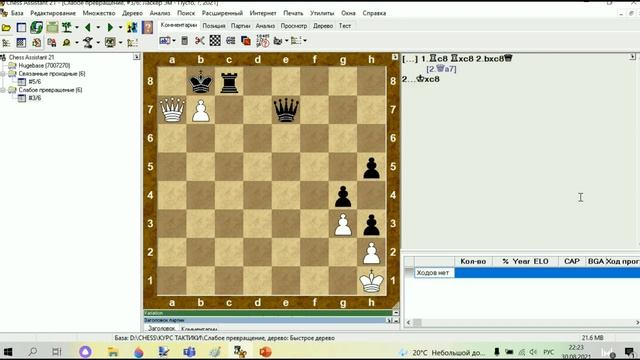Click the CAP column header
Screen dimensions: 640x360
pos(571,262)
